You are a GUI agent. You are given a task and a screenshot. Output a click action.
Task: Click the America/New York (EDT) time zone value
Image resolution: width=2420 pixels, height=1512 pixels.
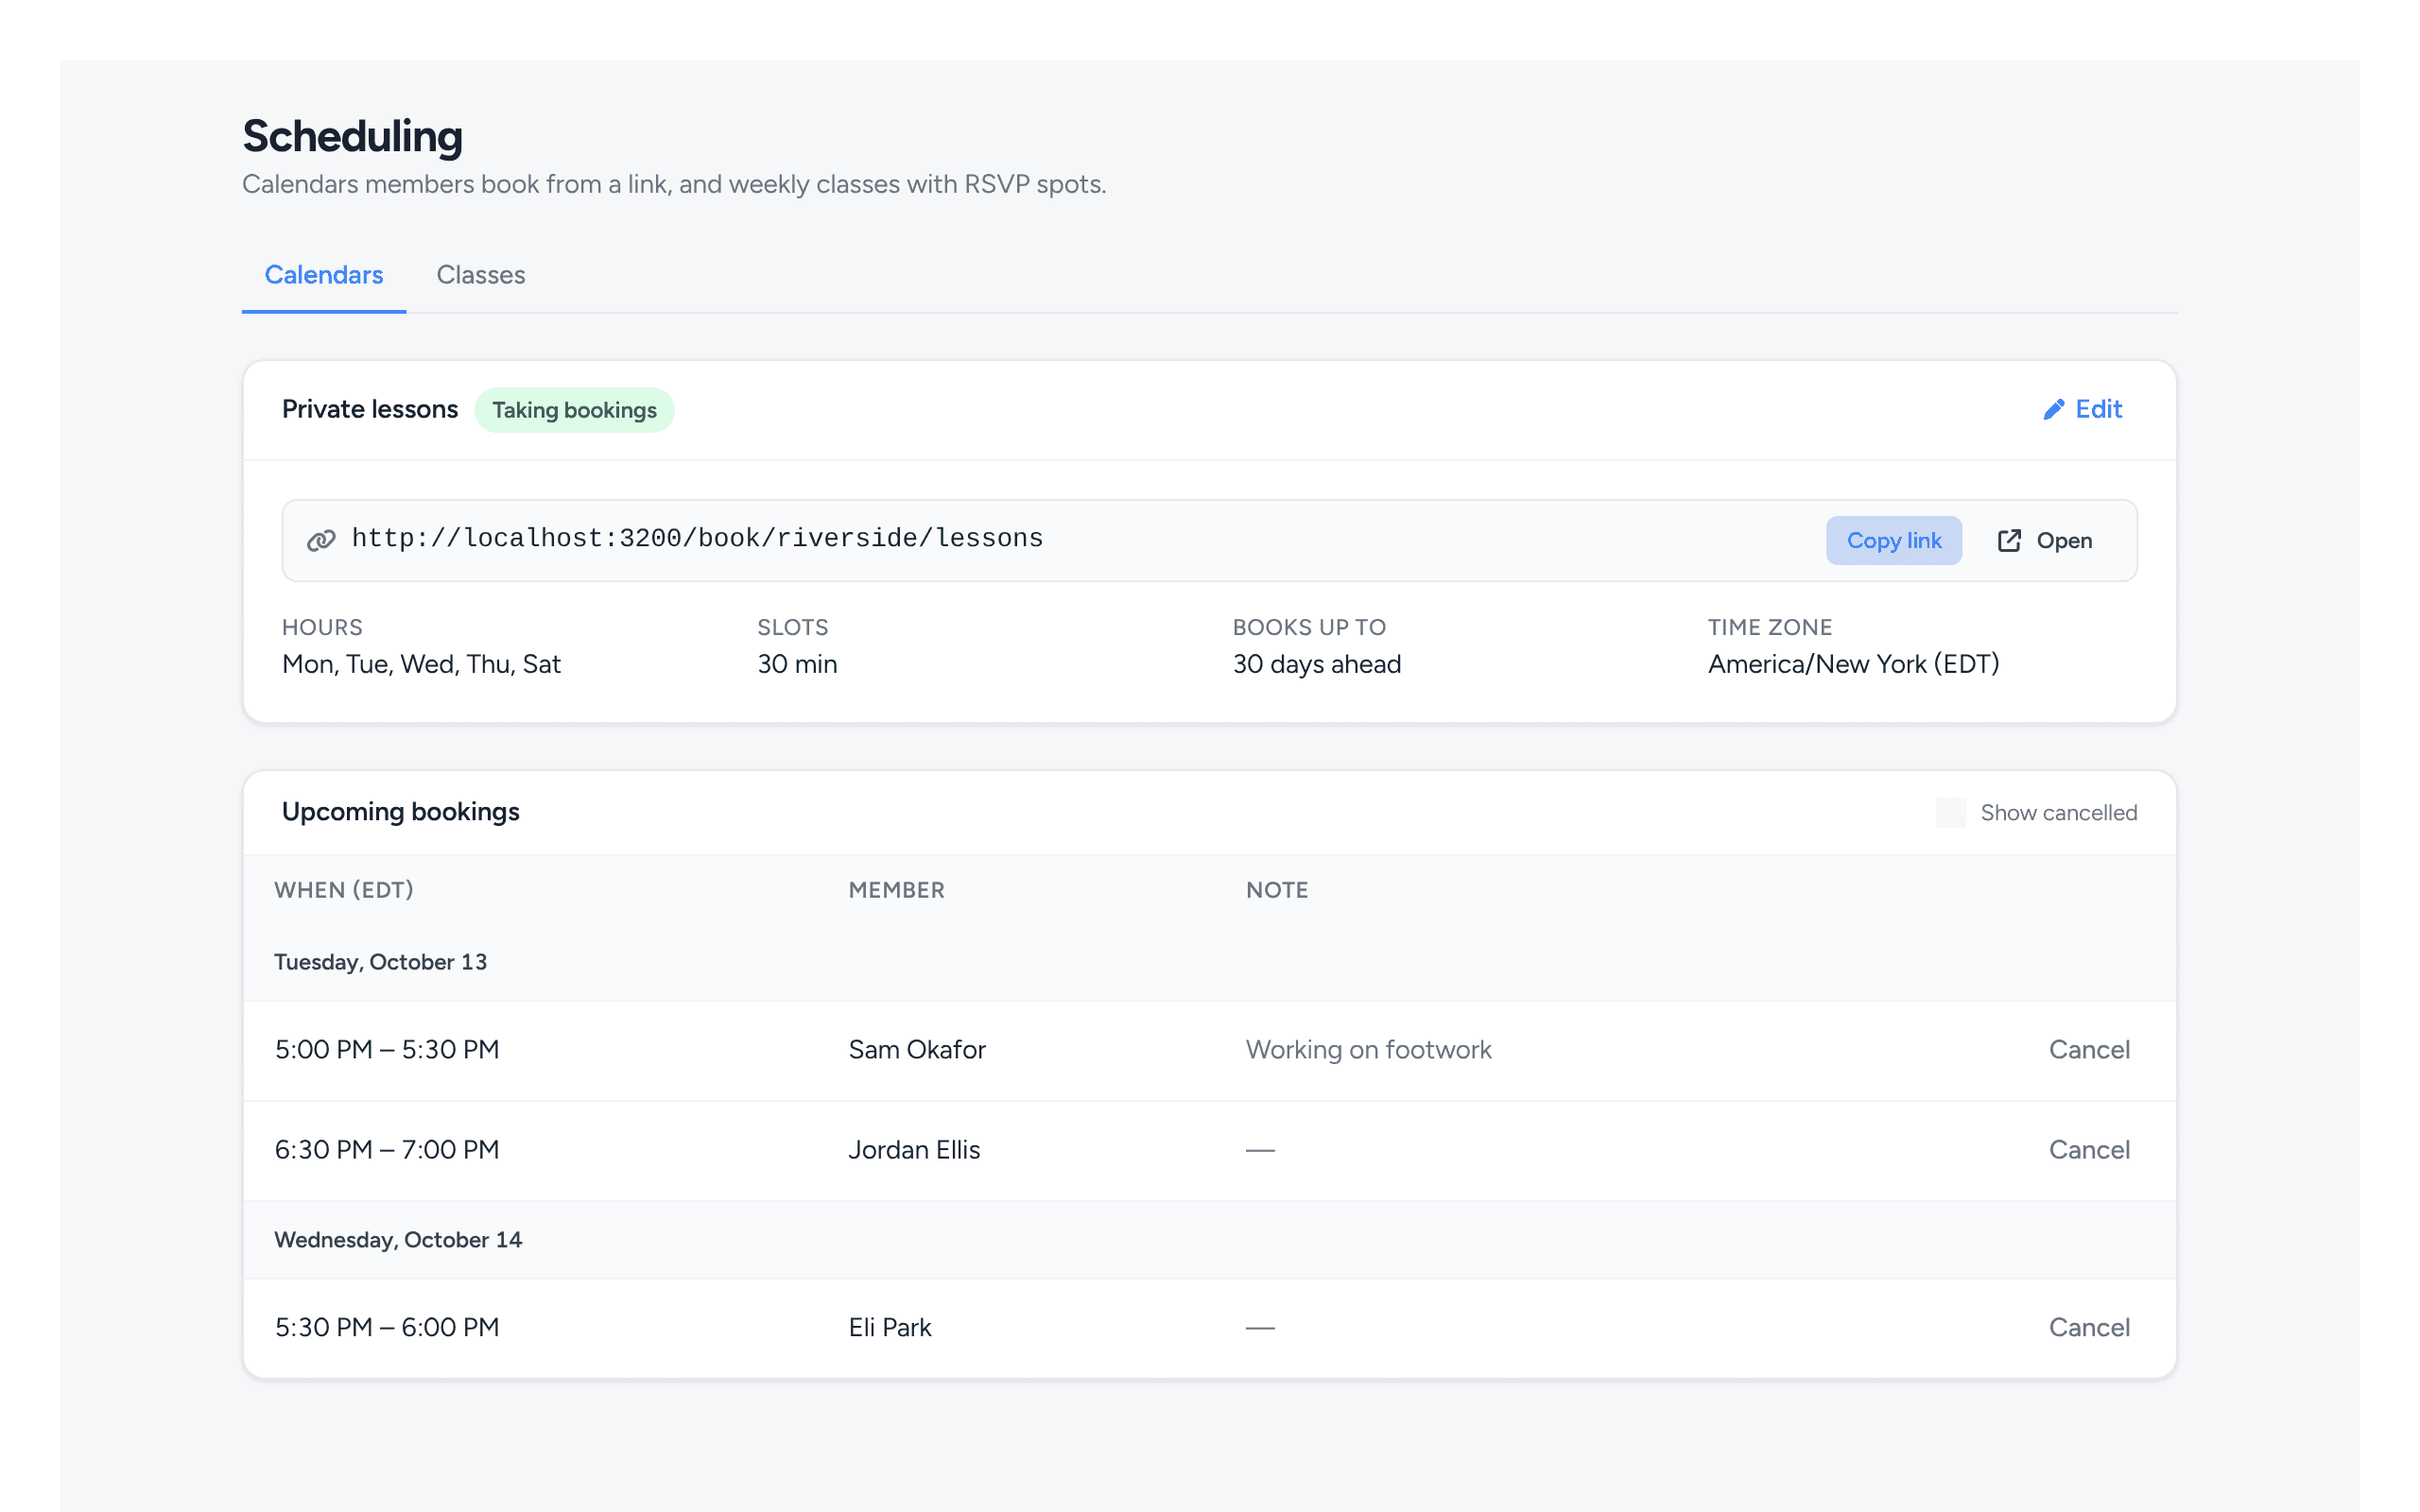(x=1853, y=664)
